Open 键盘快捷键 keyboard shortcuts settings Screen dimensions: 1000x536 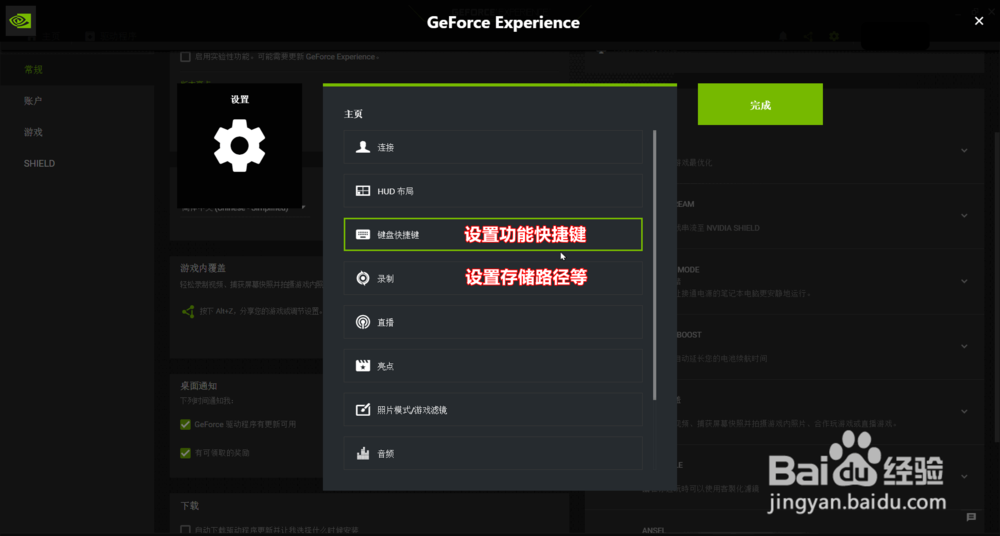[x=492, y=234]
